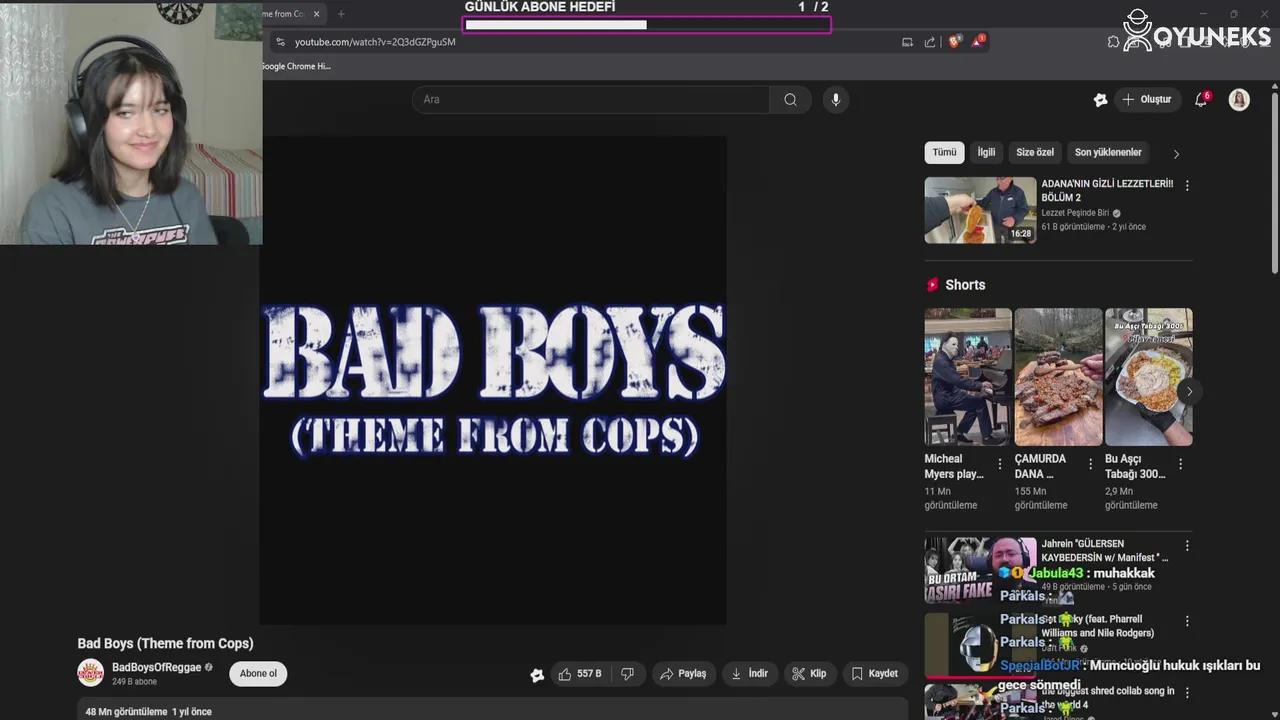
Task: Open BadBoysOfReggae channel name link
Action: click(x=156, y=667)
